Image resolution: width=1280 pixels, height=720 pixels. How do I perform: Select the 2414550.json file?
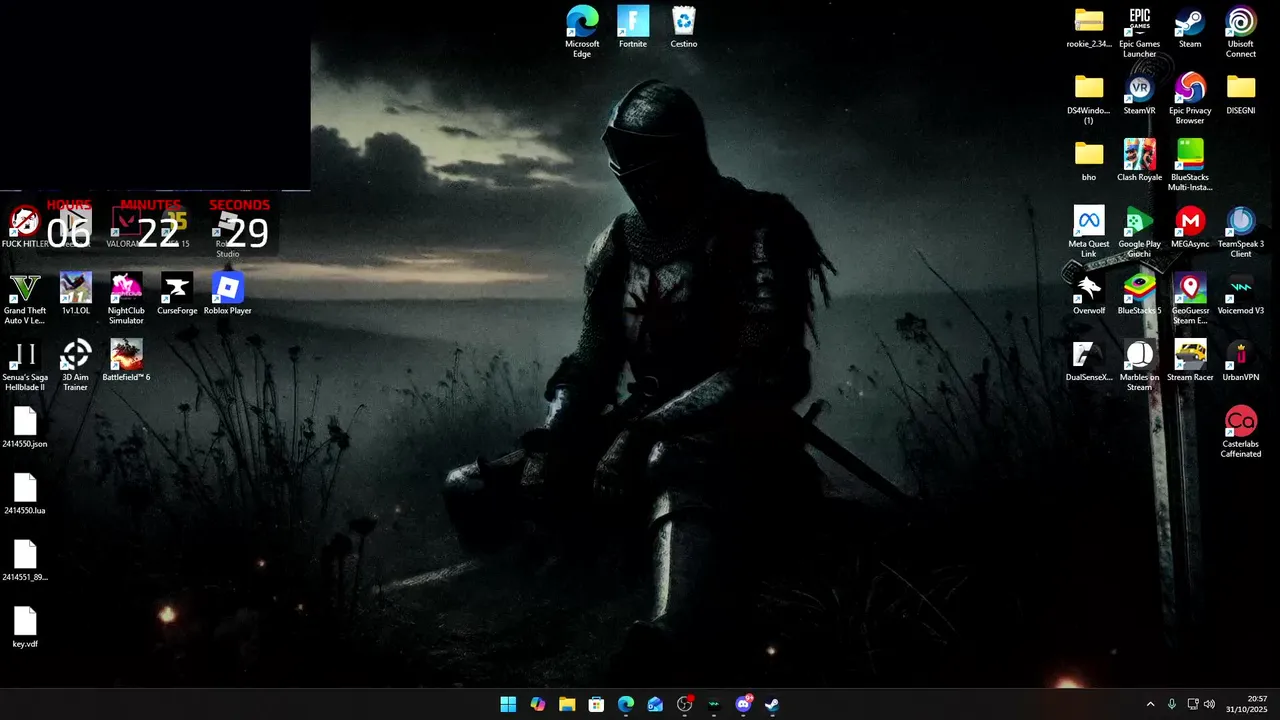tap(25, 429)
